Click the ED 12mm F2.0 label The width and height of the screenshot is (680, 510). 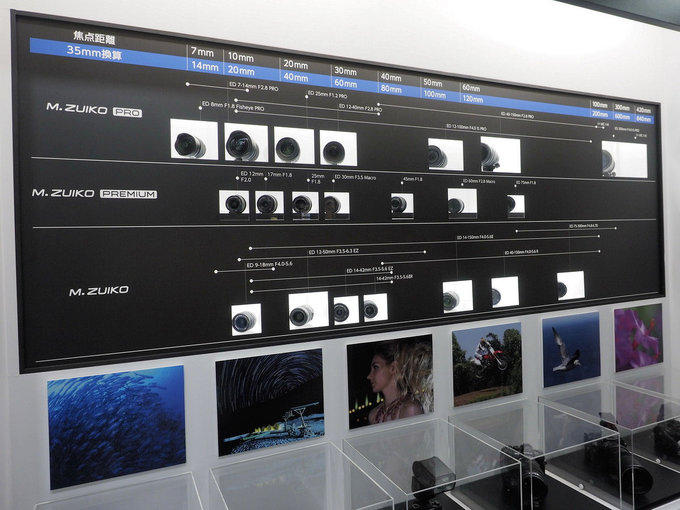click(x=251, y=177)
